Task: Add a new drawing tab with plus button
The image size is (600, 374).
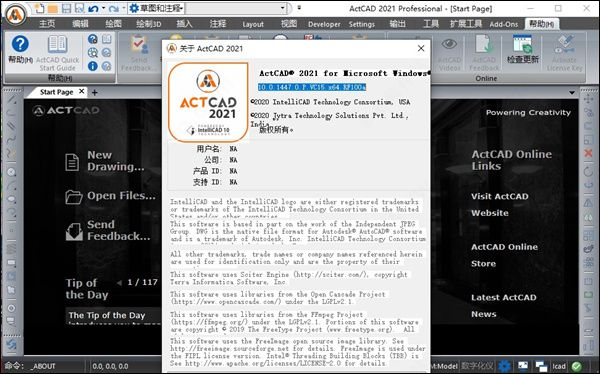Action: coord(95,92)
